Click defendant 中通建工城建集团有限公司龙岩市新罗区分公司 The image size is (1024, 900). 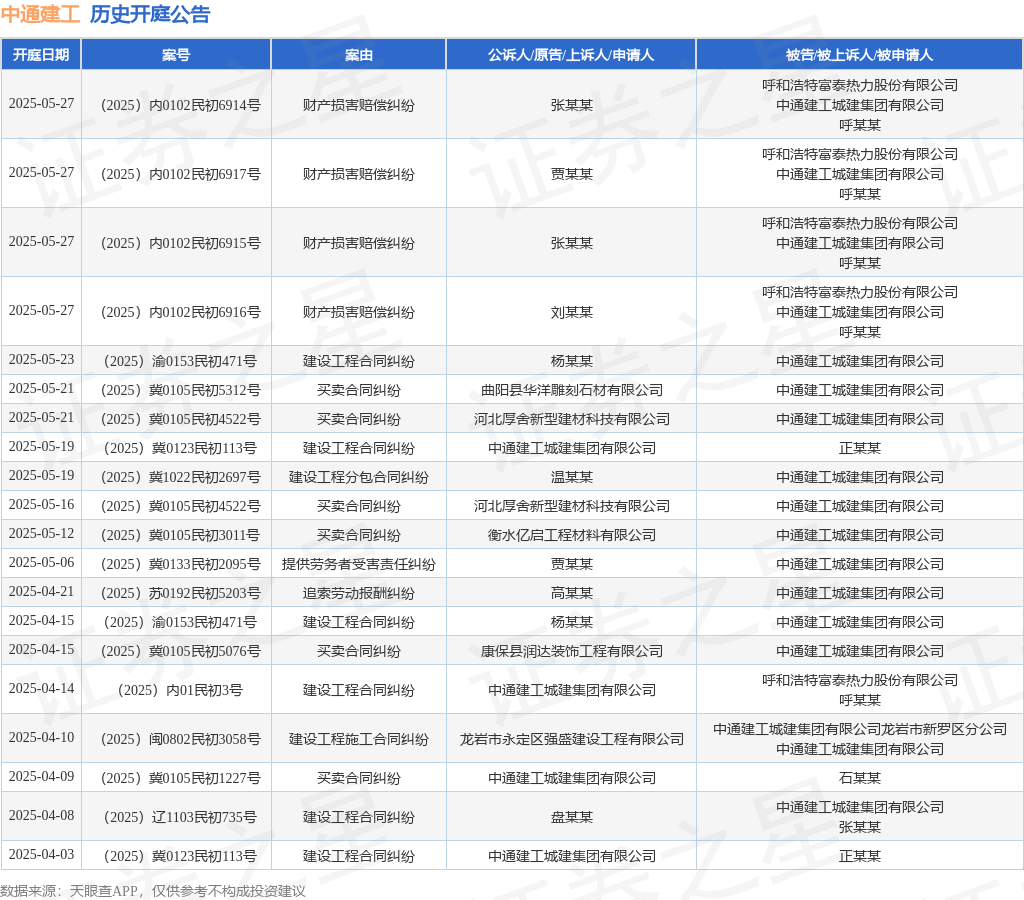tap(859, 730)
